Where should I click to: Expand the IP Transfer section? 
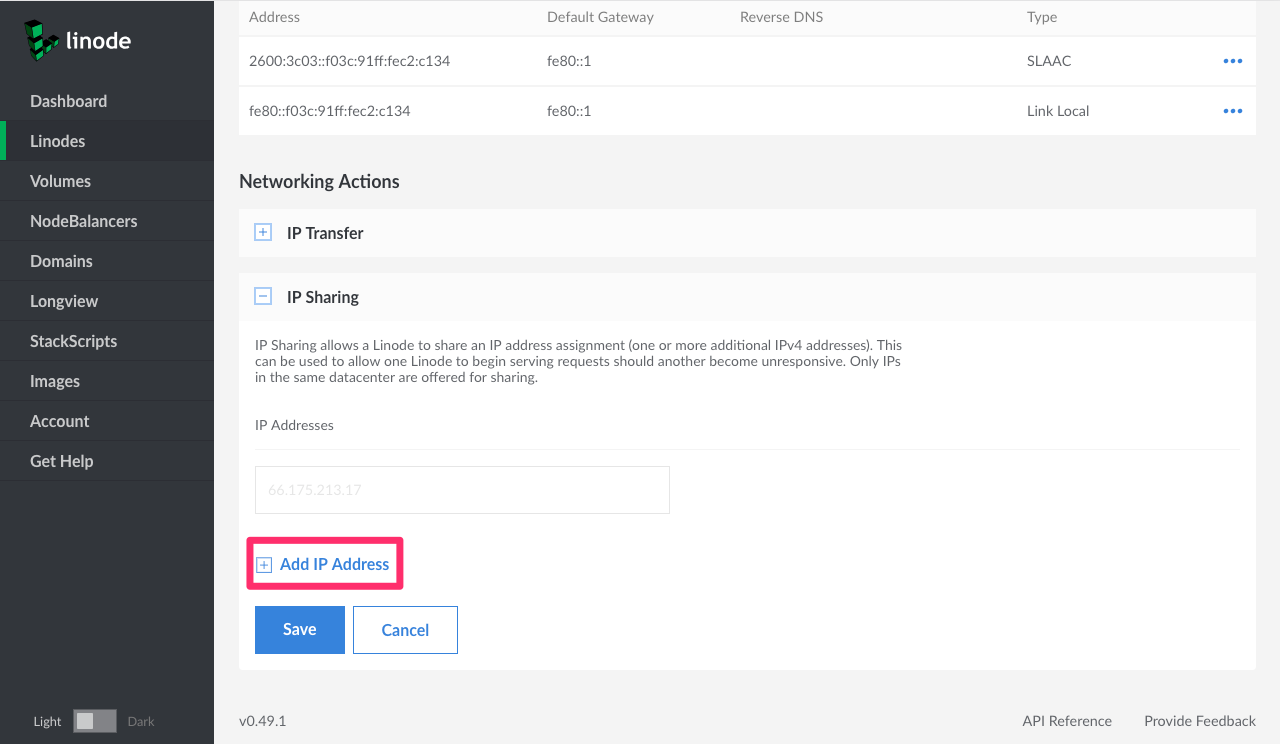263,233
